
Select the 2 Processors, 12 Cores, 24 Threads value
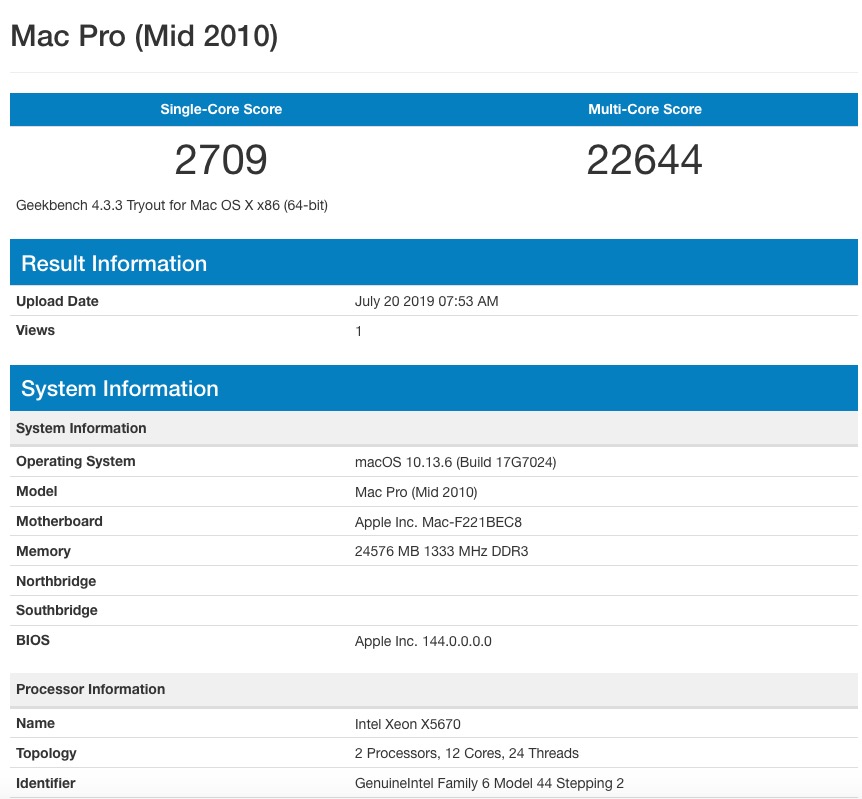pyautogui.click(x=467, y=753)
